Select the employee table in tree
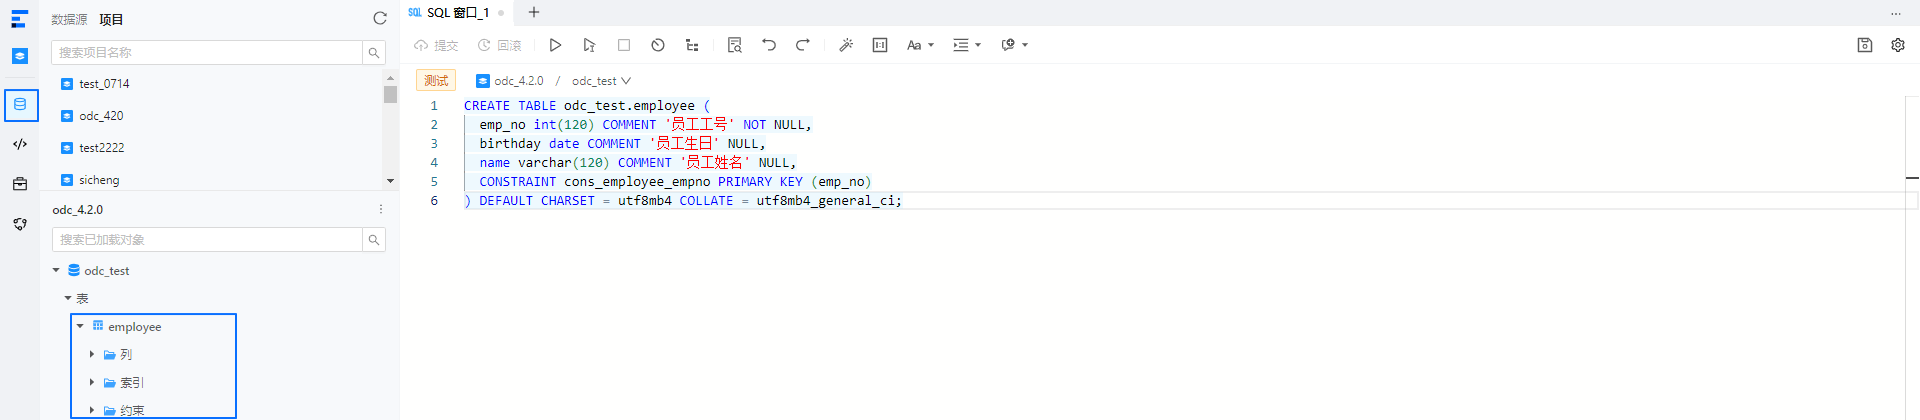Viewport: 1920px width, 420px height. (x=134, y=327)
